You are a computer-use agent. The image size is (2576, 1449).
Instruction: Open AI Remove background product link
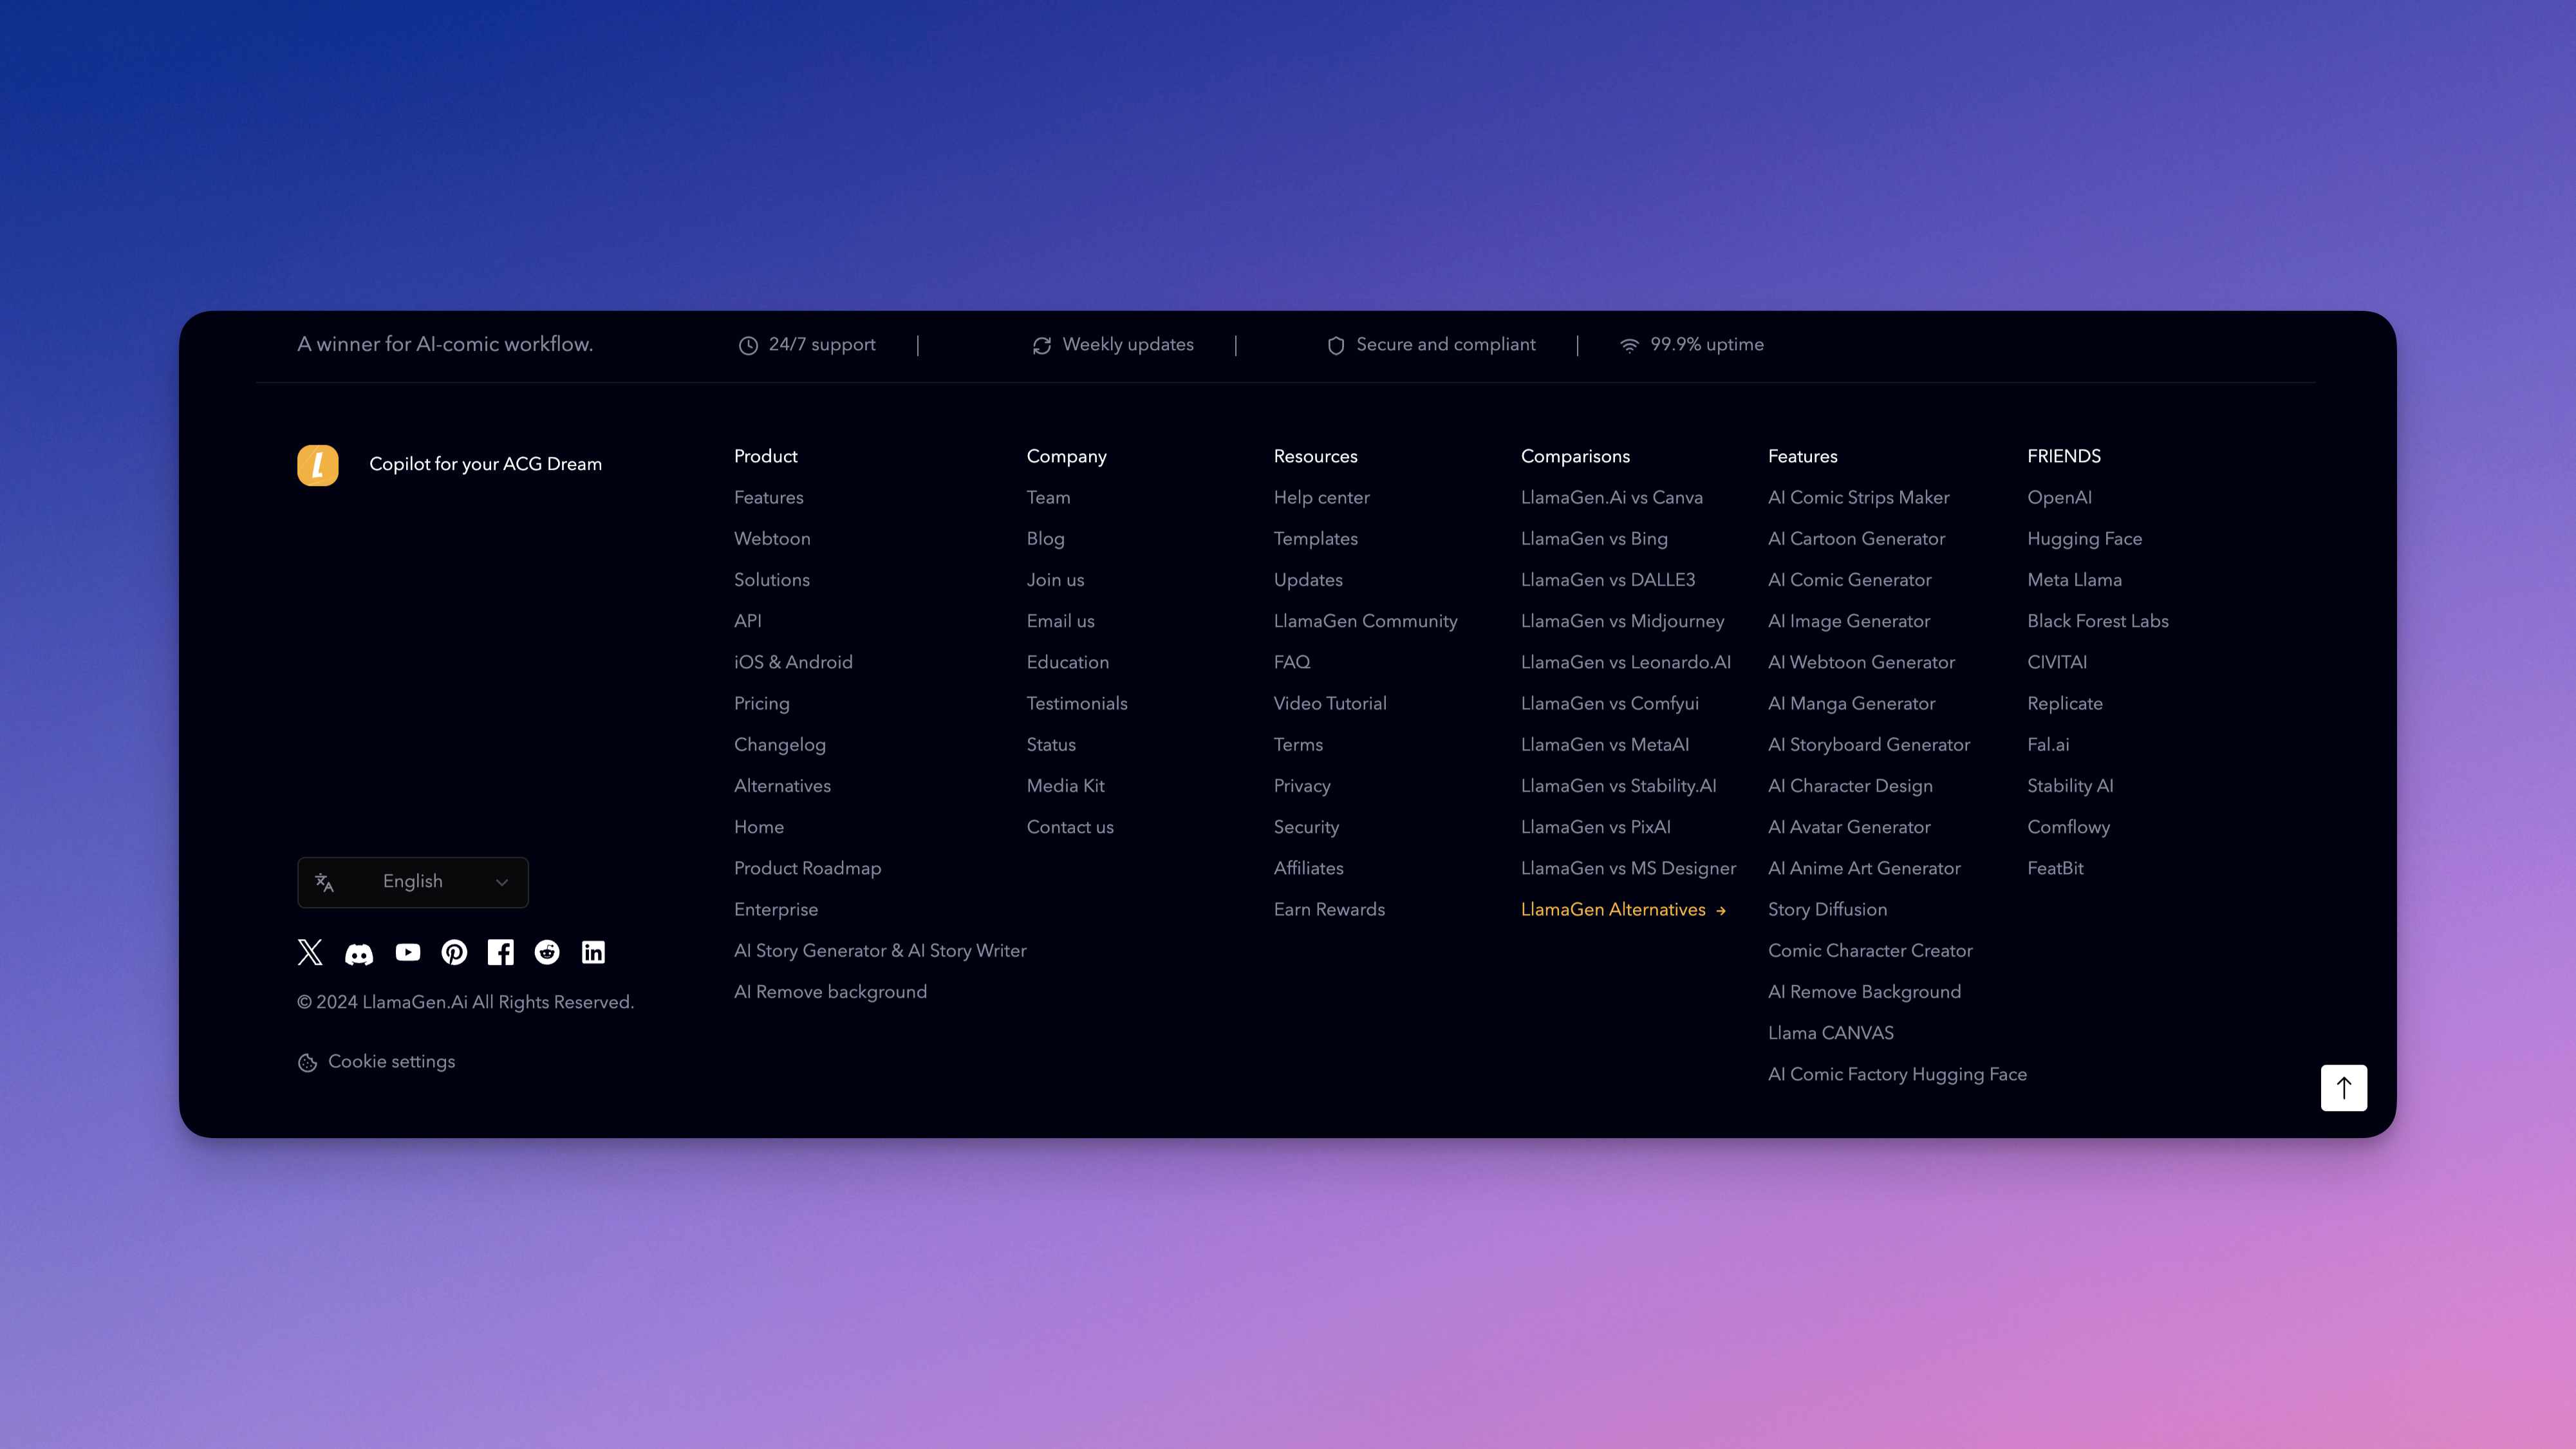(x=830, y=992)
